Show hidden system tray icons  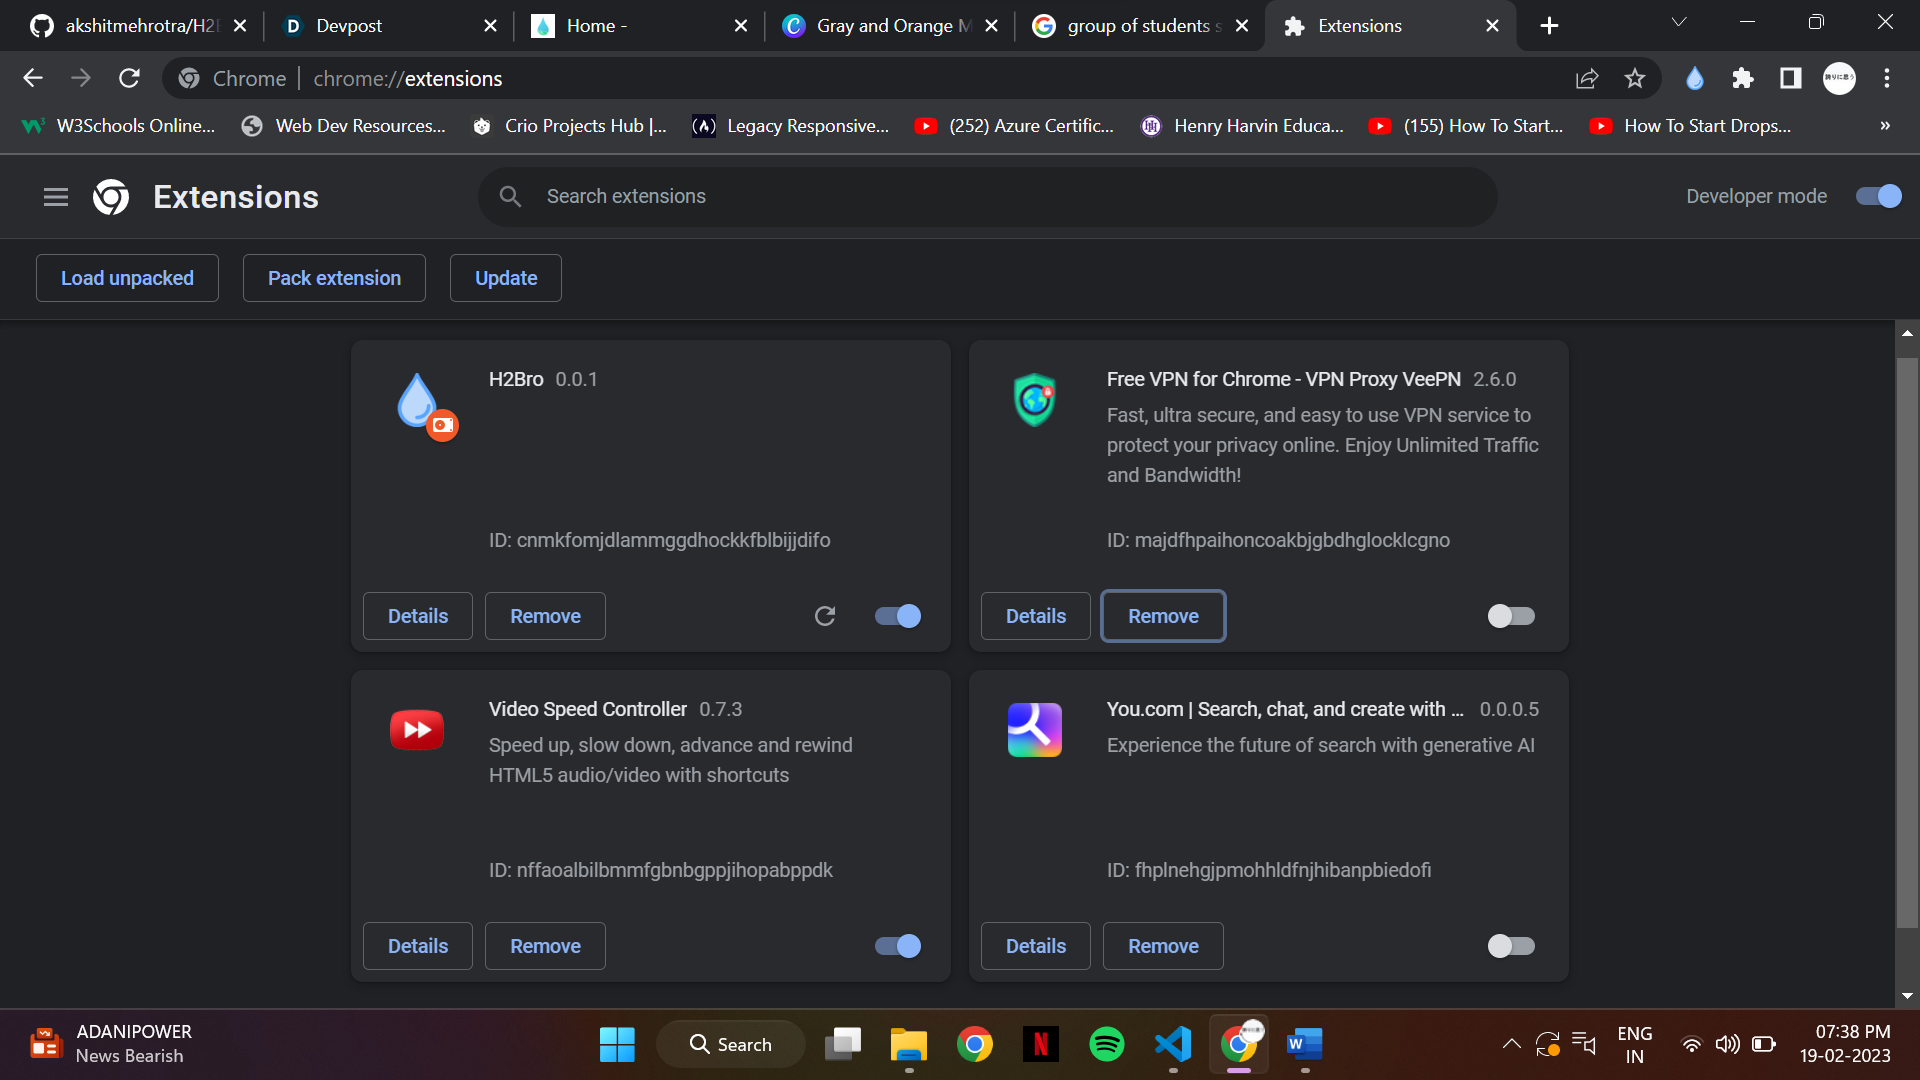(x=1511, y=1044)
